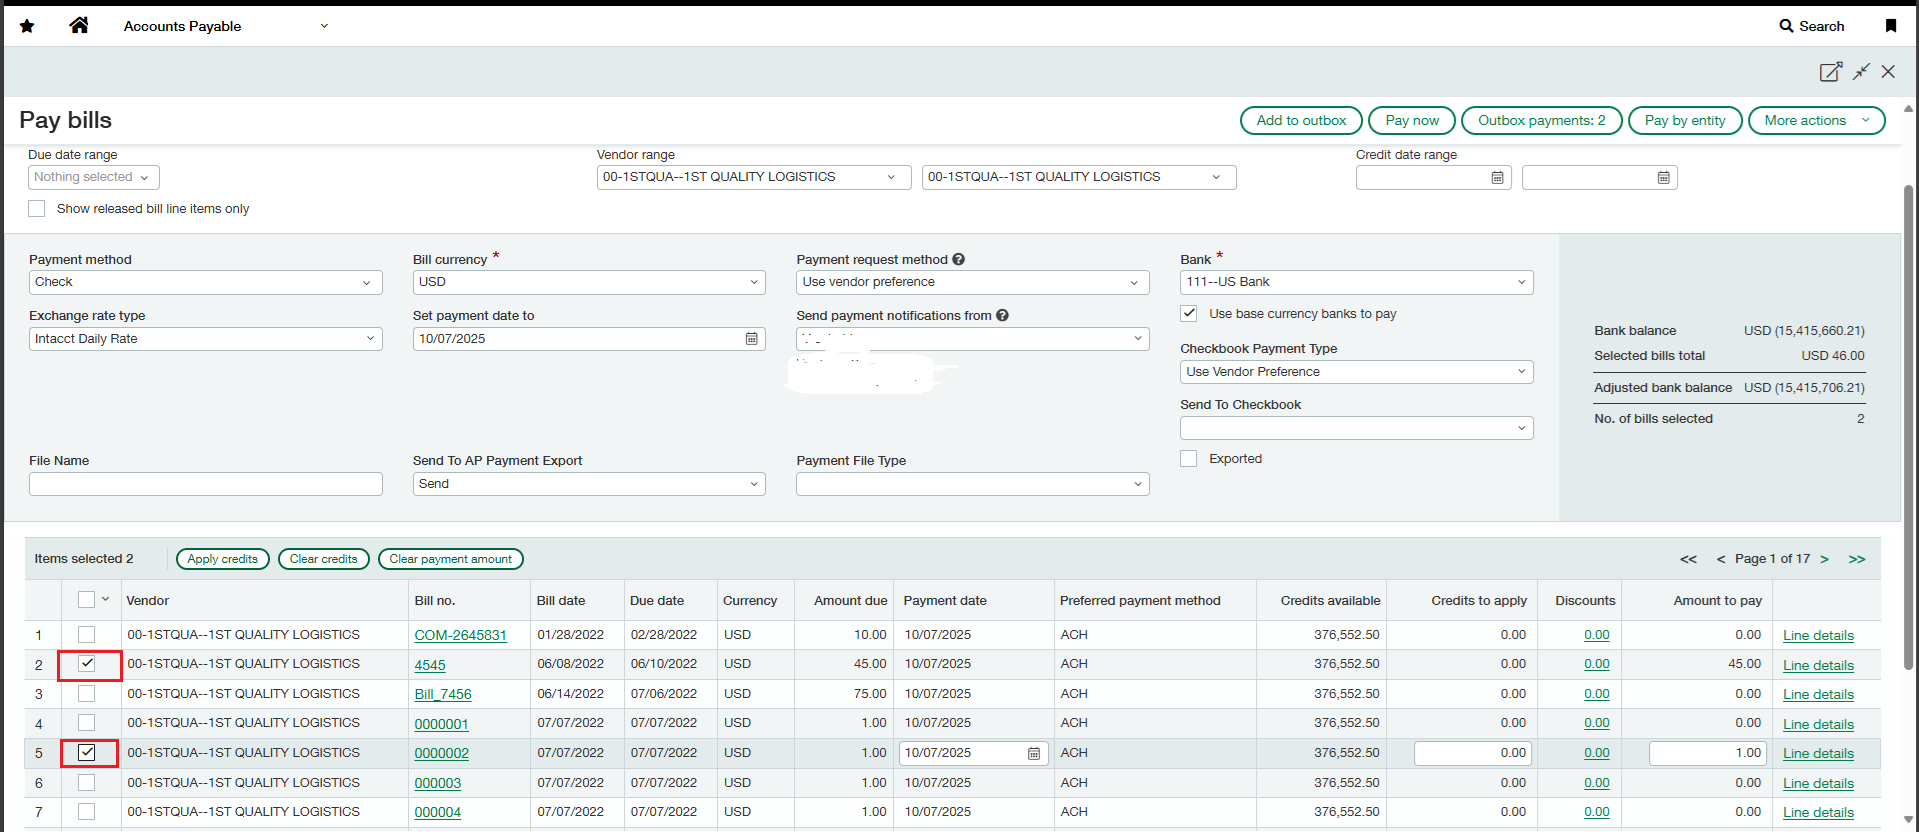Uncheck Use base currency banks to pay

click(1189, 314)
